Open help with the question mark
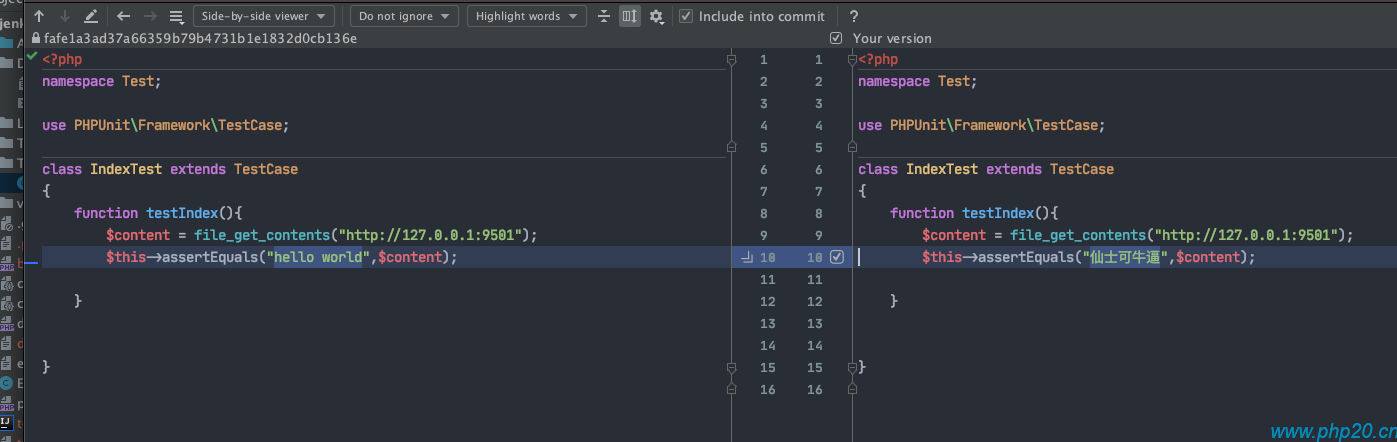Viewport: 1397px width, 442px height. 853,16
